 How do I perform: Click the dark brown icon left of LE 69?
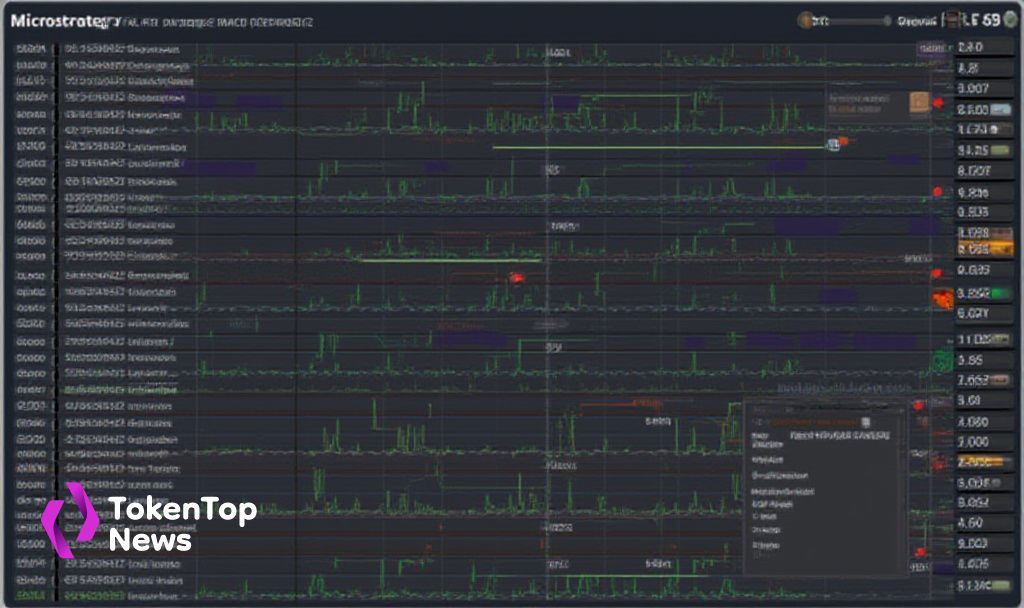click(953, 20)
